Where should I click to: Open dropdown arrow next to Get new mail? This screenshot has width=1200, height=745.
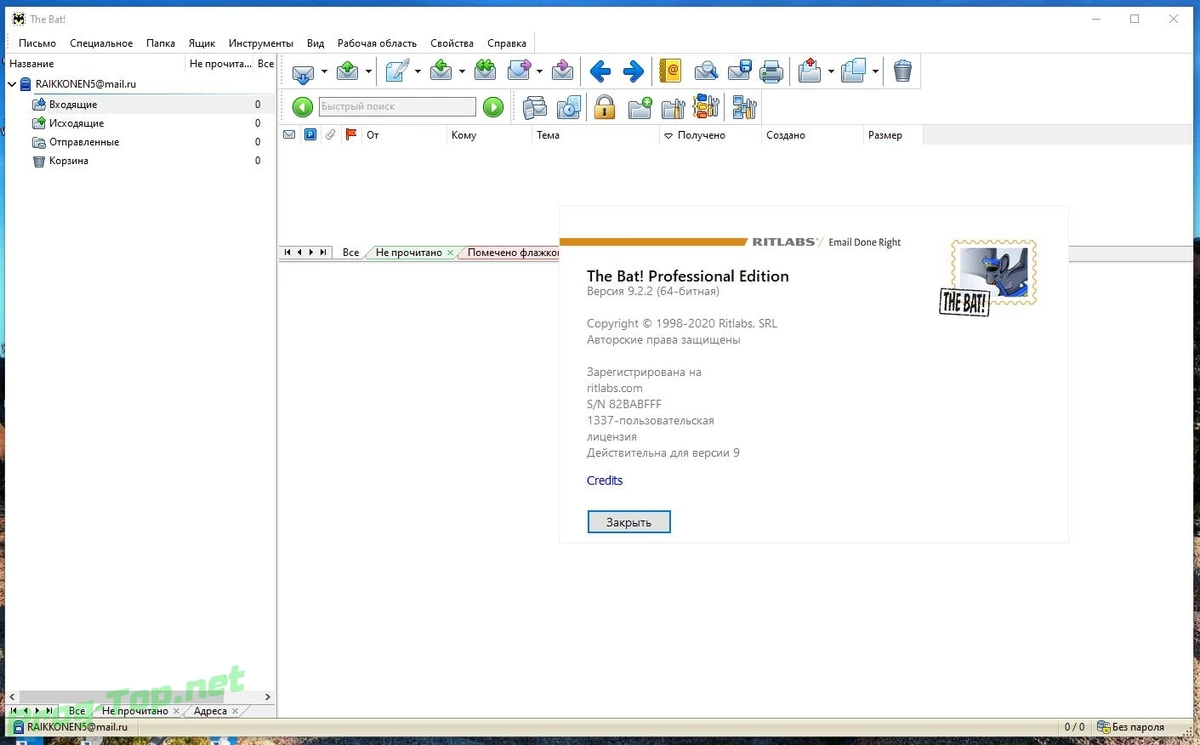click(324, 72)
